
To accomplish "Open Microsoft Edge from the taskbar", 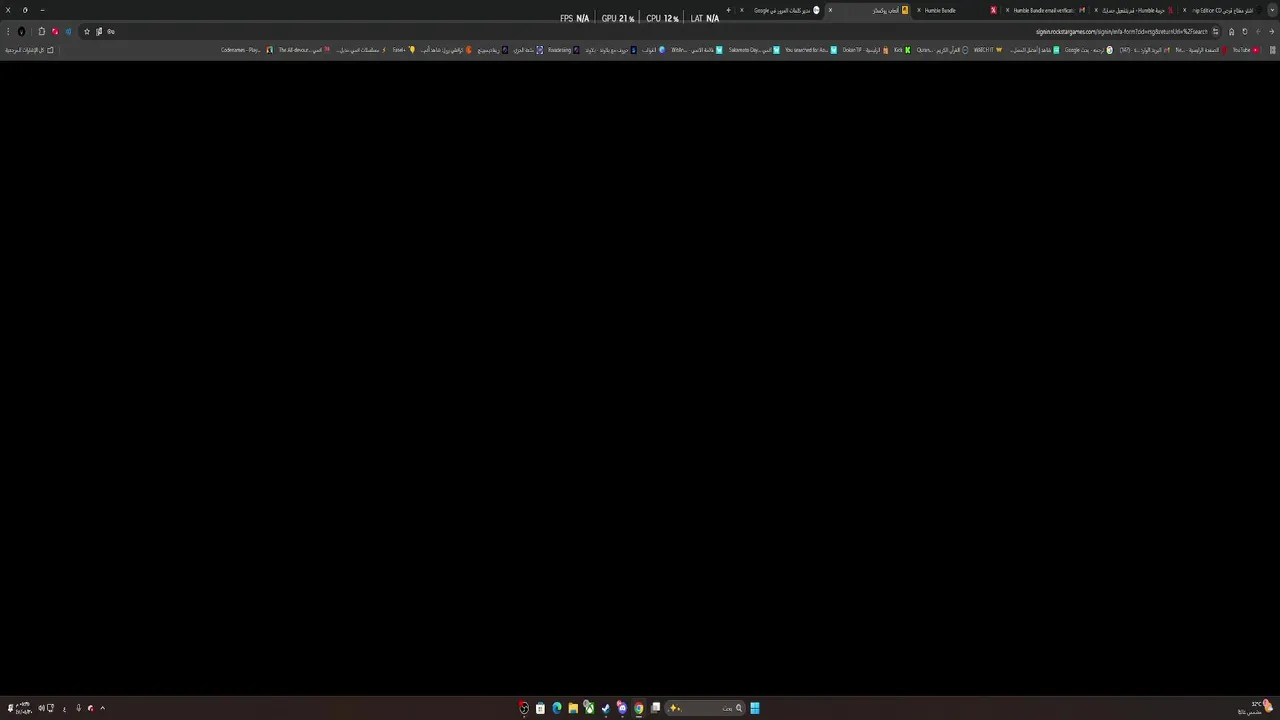I will (x=557, y=708).
